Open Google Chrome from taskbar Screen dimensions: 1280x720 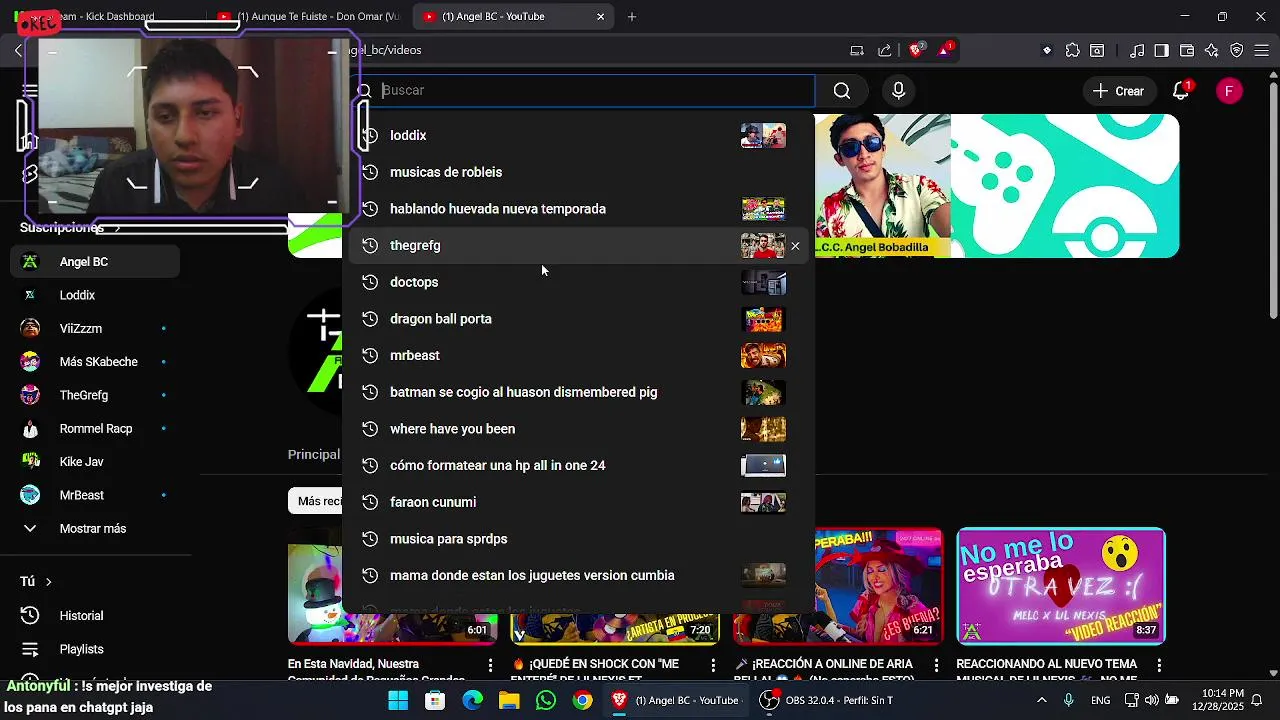tap(582, 700)
